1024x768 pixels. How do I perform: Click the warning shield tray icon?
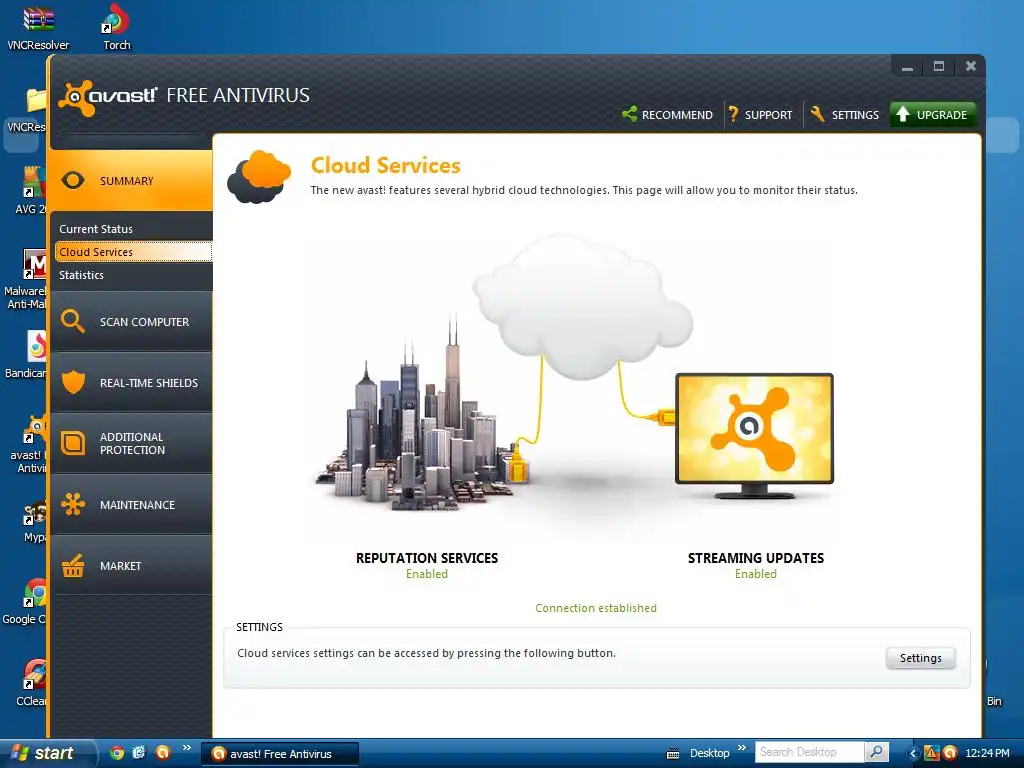click(931, 753)
